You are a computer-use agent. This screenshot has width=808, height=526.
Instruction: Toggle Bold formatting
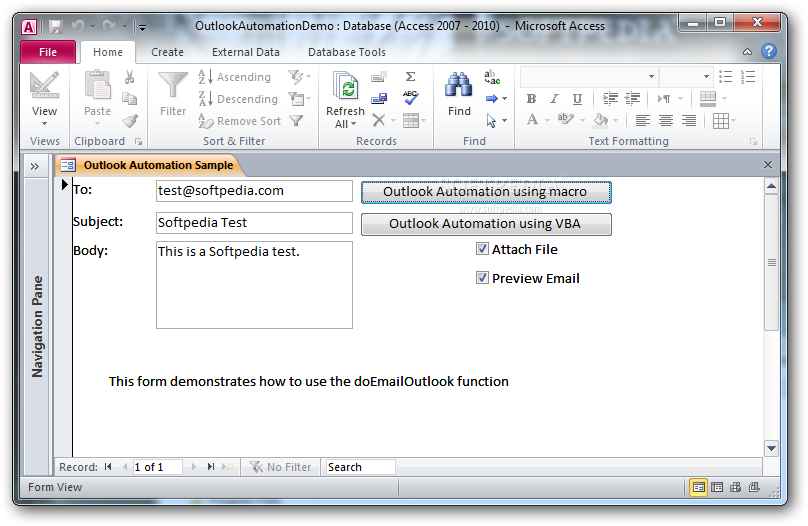[531, 98]
